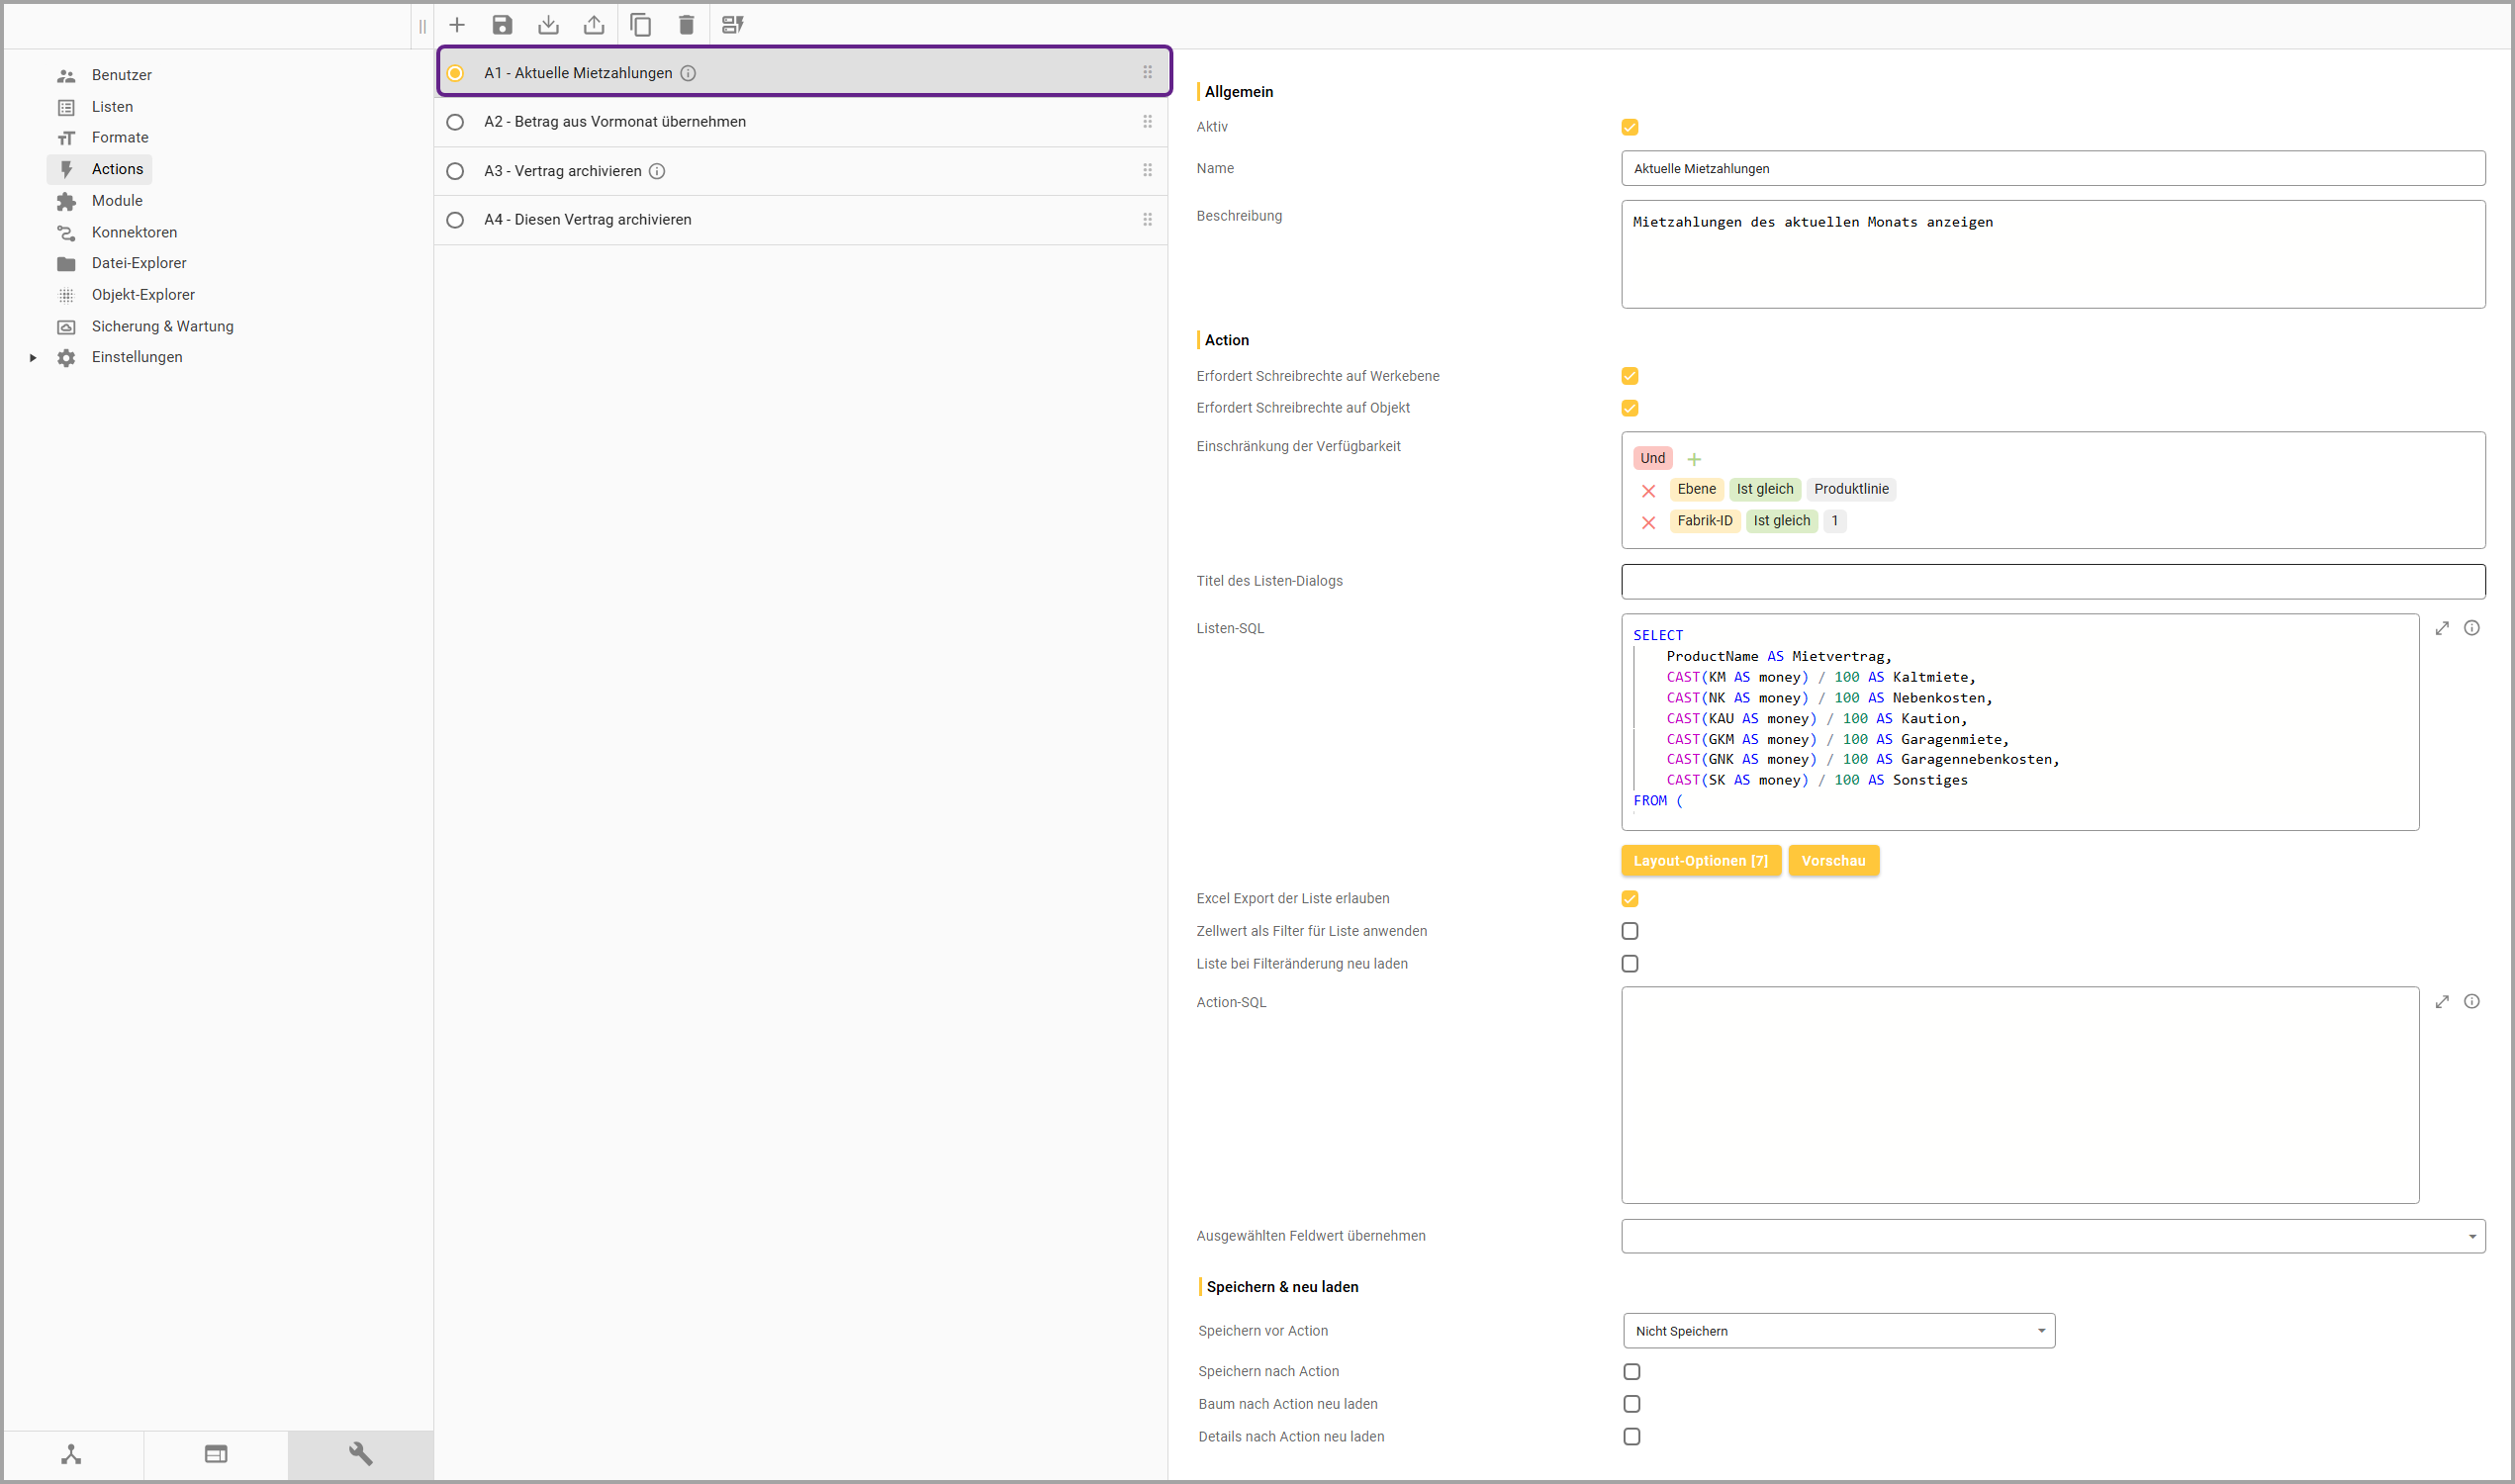
Task: Open Module in the sidebar
Action: 117,201
